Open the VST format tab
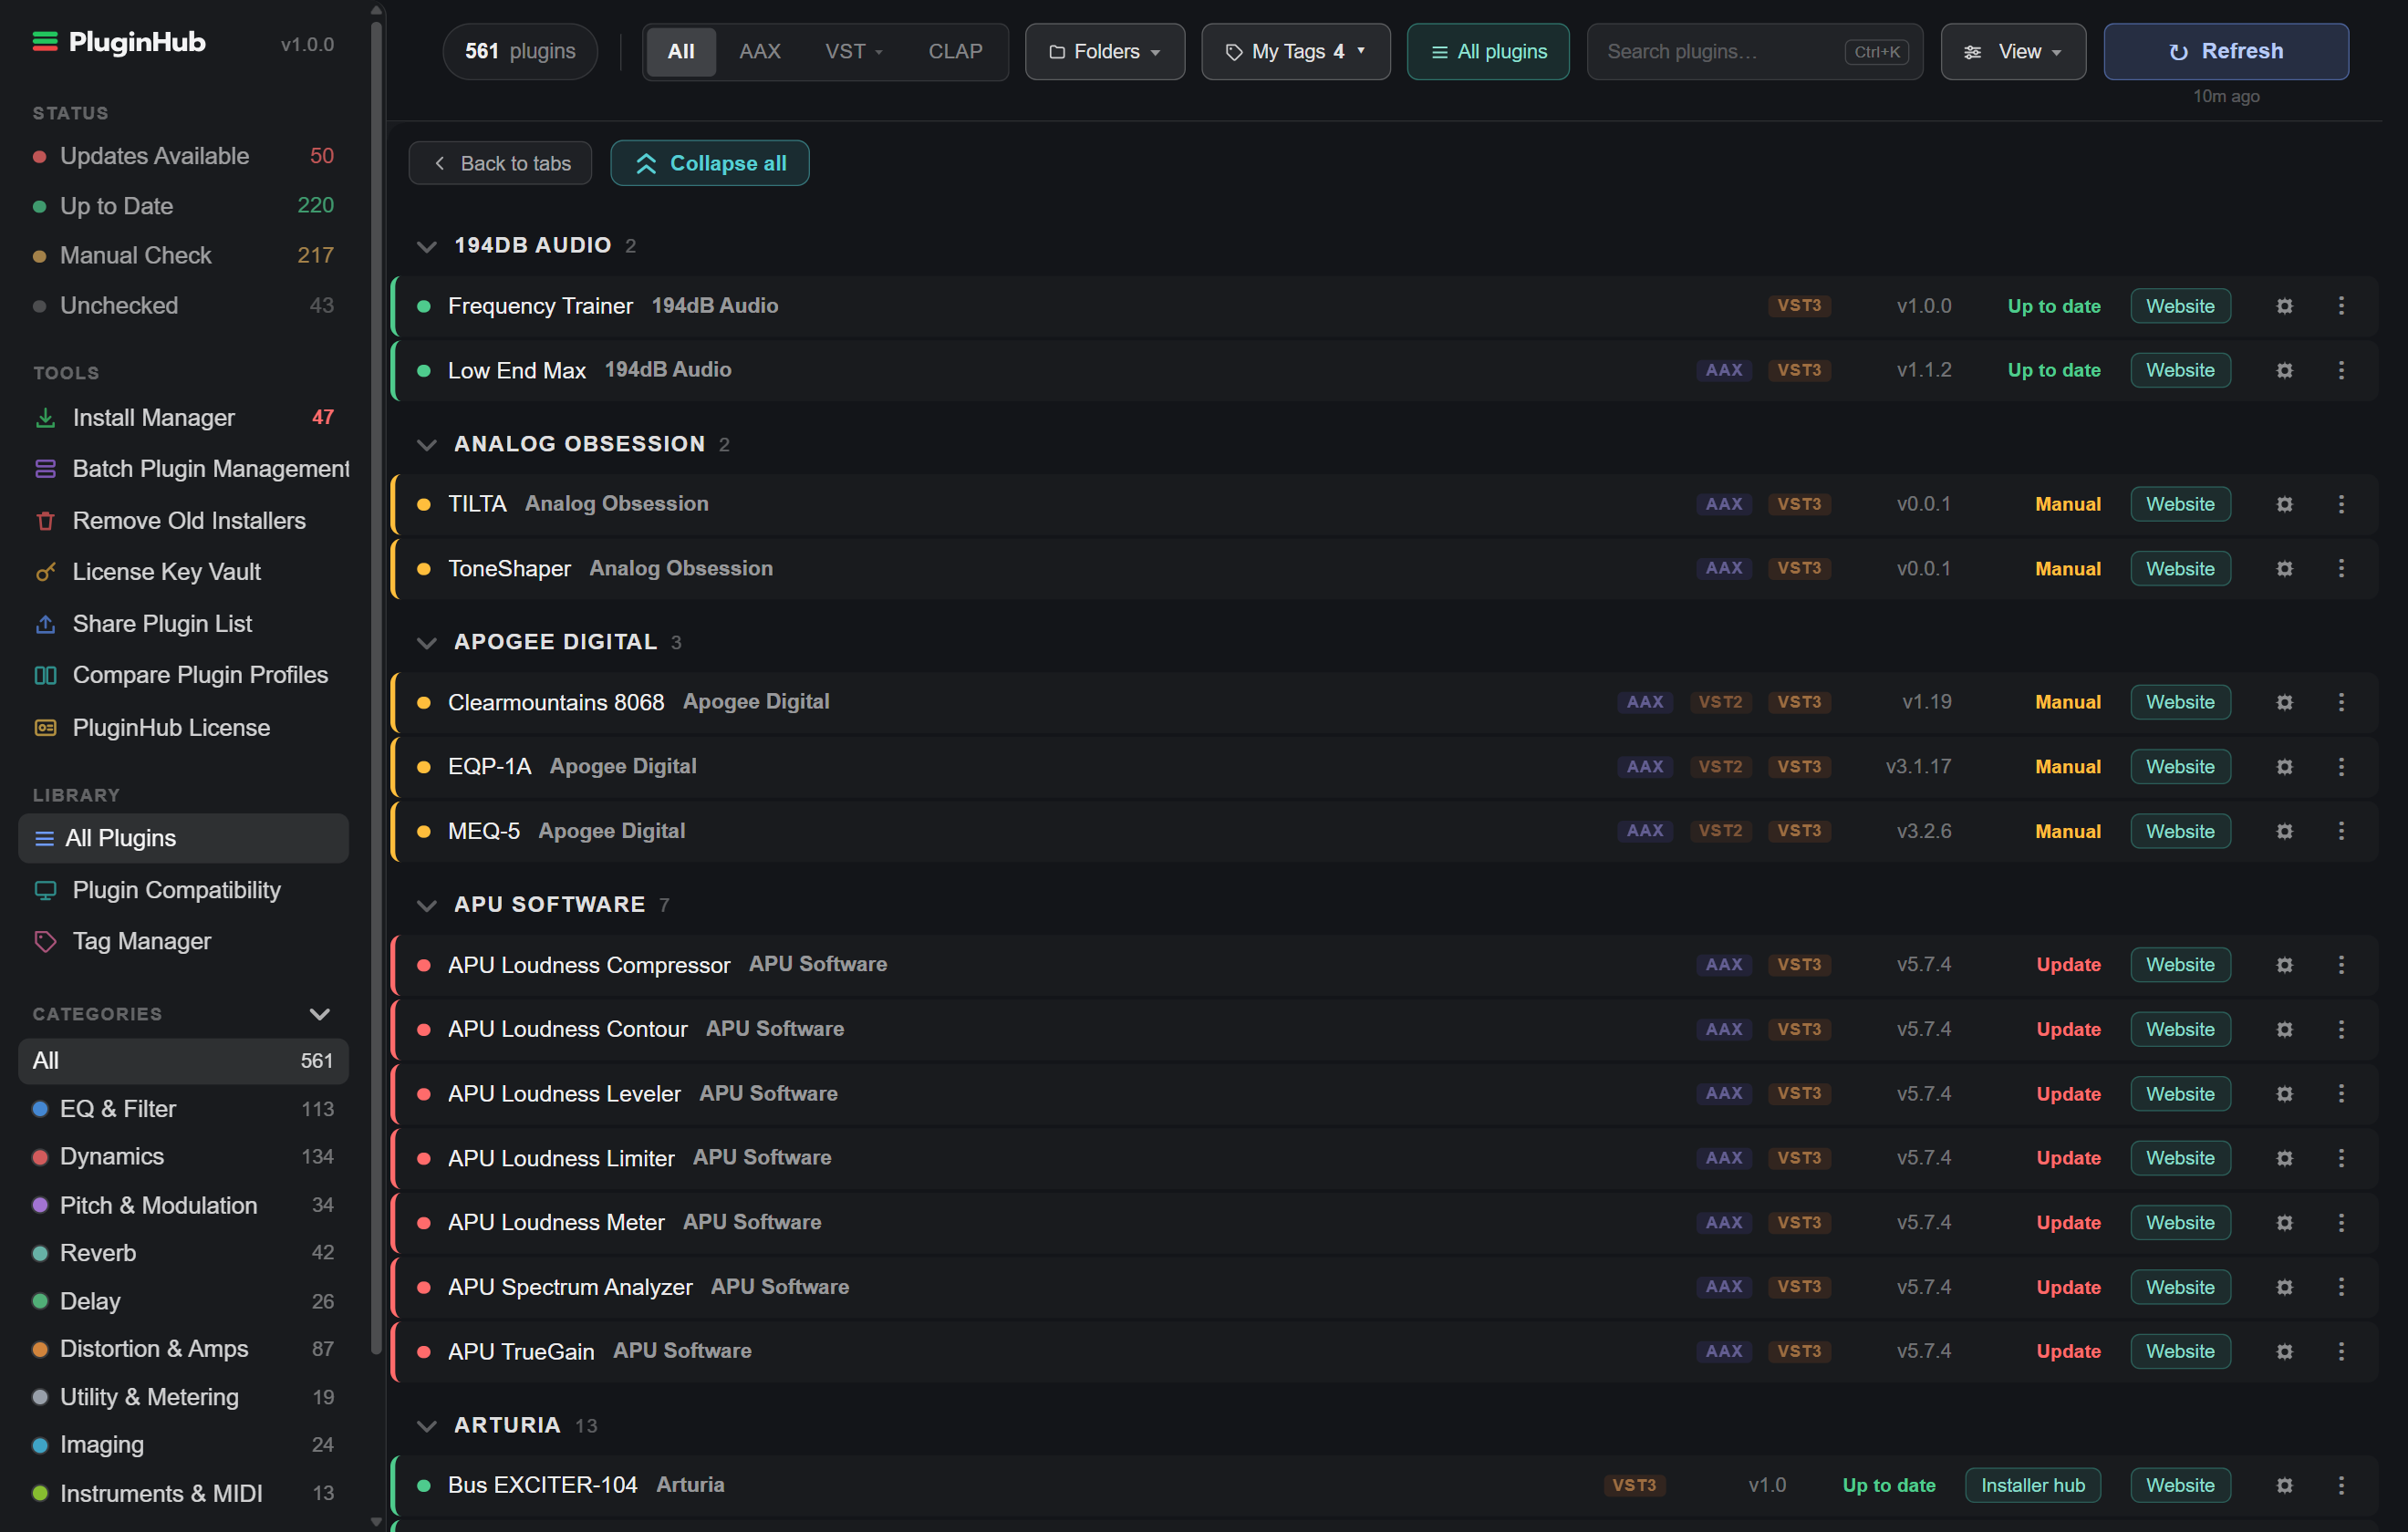The width and height of the screenshot is (2408, 1532). click(x=854, y=52)
